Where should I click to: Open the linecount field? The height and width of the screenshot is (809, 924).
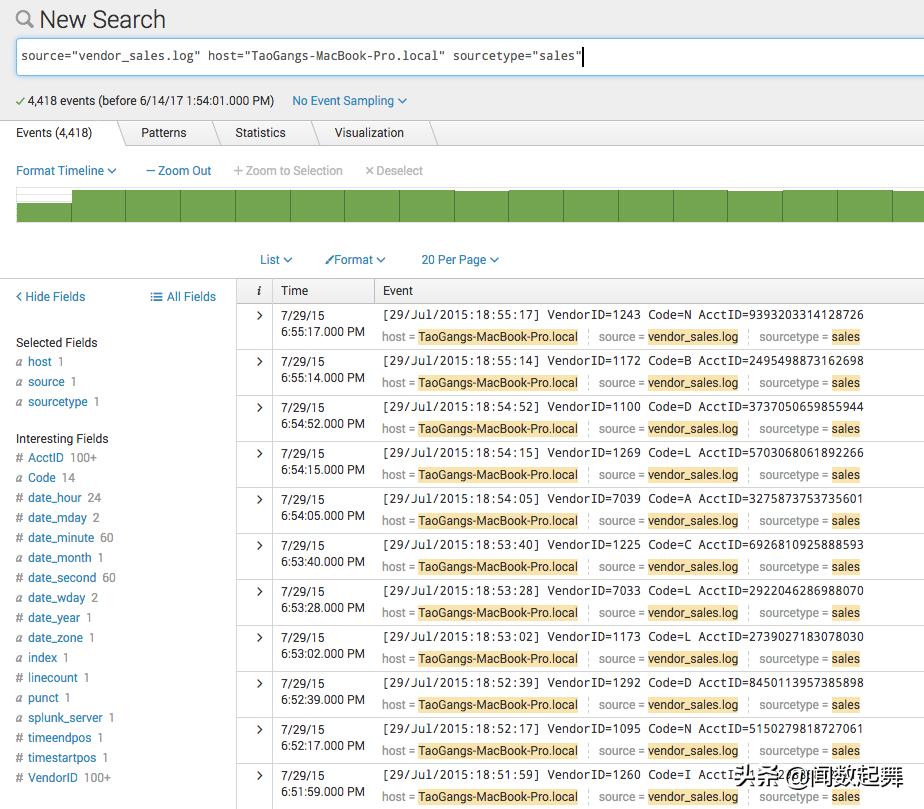[52, 678]
